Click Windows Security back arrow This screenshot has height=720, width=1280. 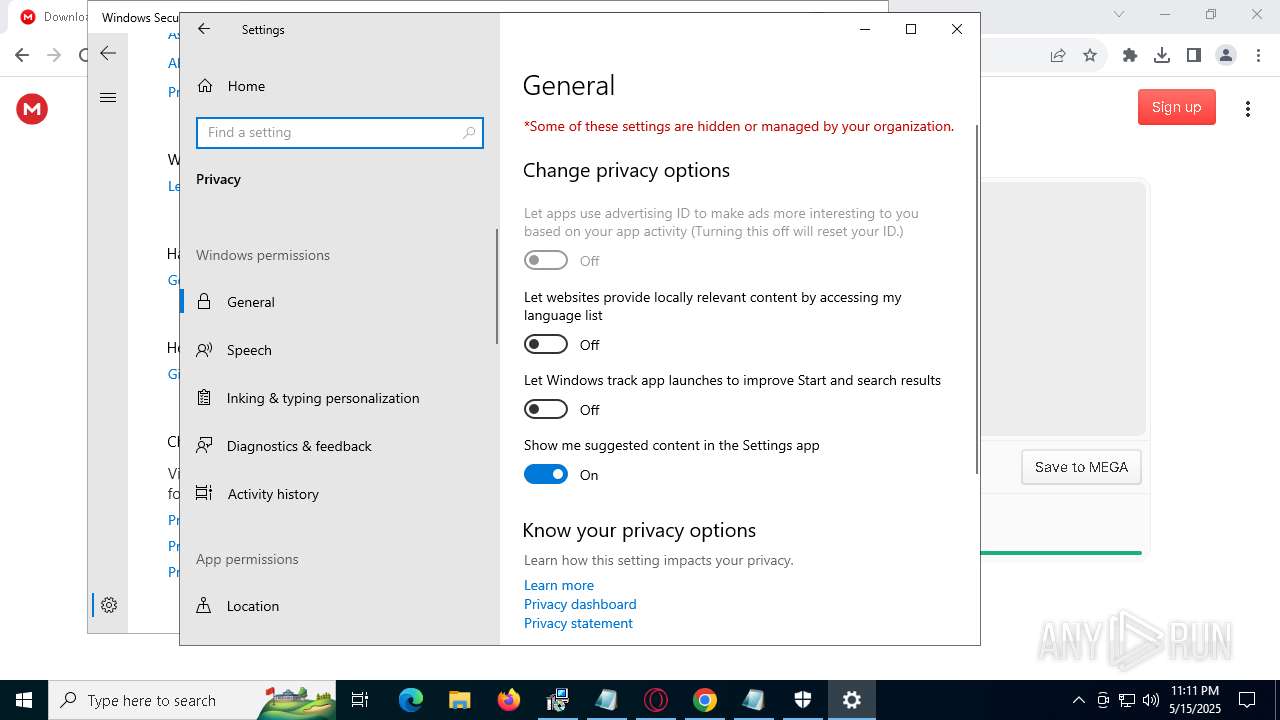coord(108,54)
